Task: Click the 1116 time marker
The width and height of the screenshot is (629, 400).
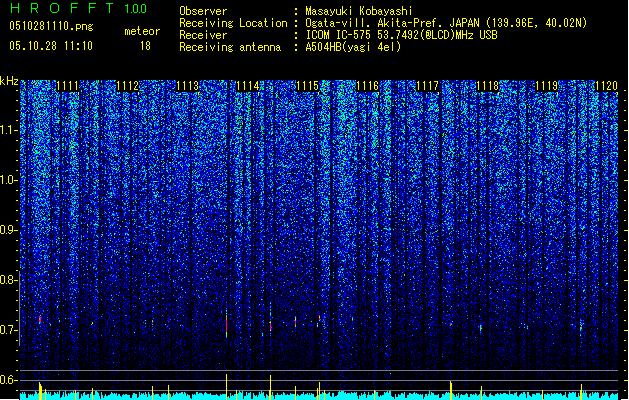Action: (x=367, y=86)
